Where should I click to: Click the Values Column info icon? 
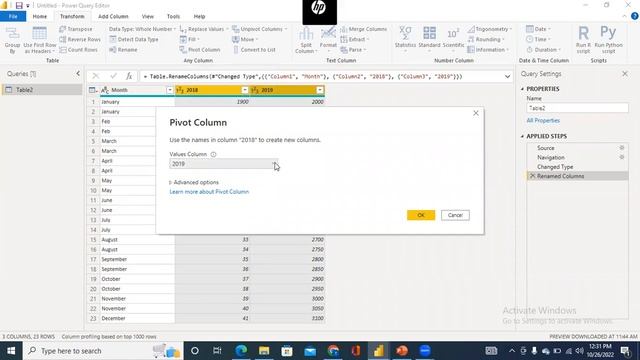tap(213, 154)
